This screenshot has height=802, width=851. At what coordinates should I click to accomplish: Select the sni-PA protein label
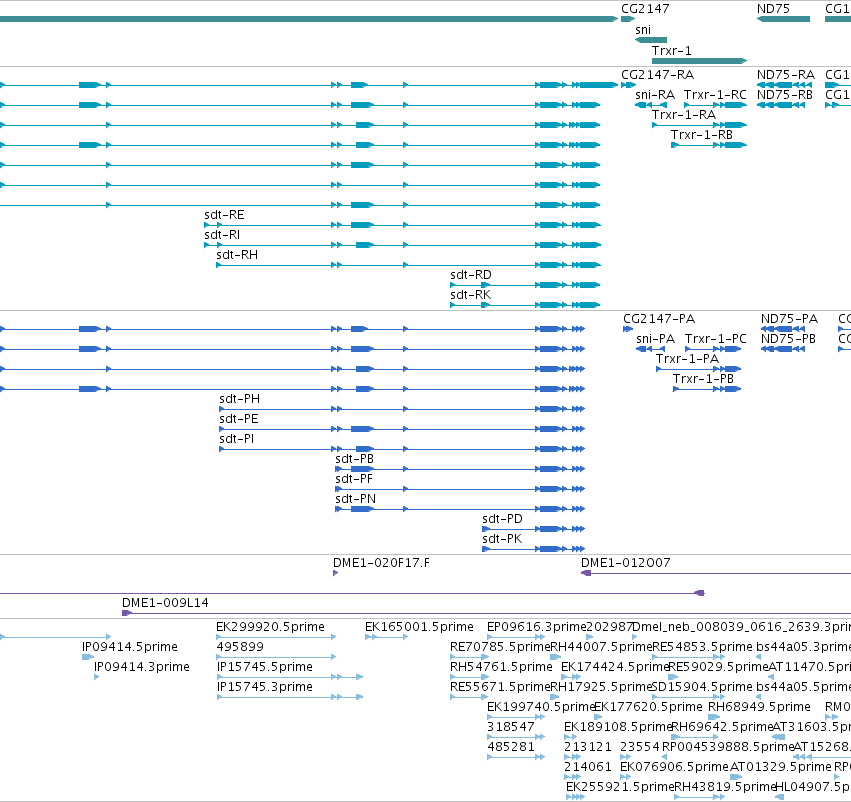click(x=656, y=339)
